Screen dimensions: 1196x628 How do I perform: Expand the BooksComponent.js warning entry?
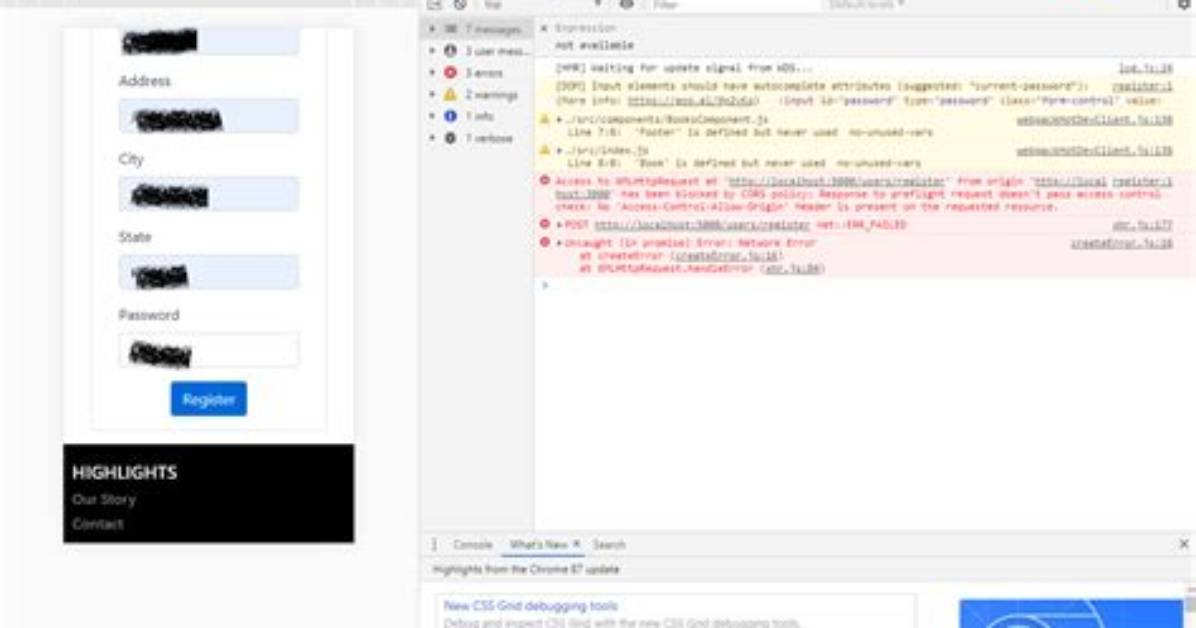(x=559, y=120)
